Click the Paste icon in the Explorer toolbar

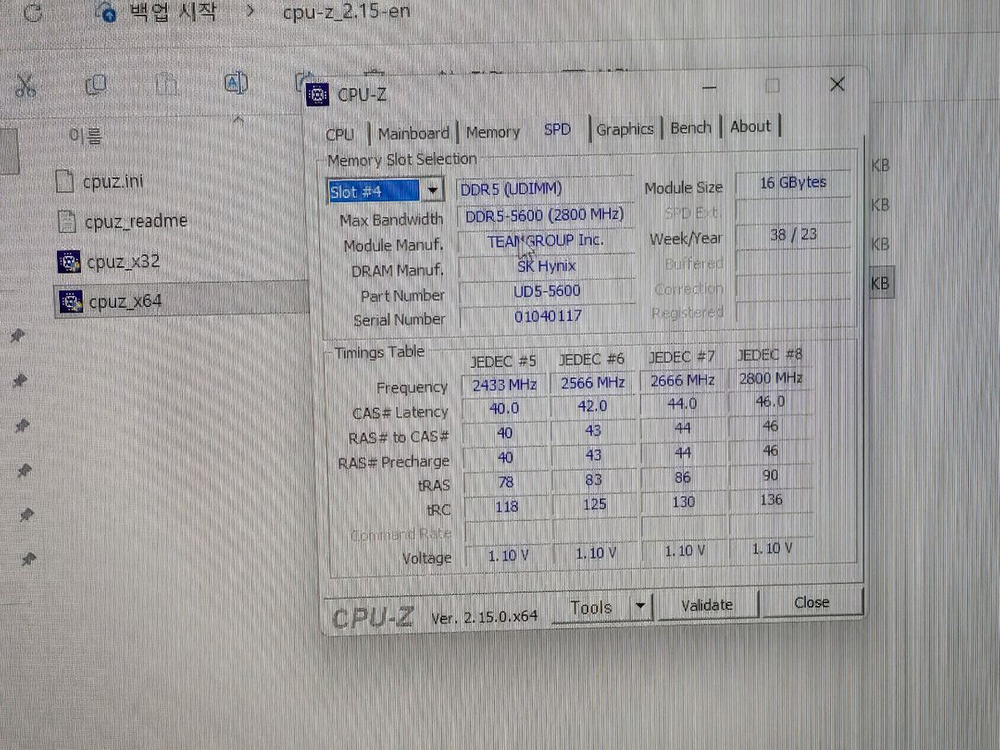point(166,86)
